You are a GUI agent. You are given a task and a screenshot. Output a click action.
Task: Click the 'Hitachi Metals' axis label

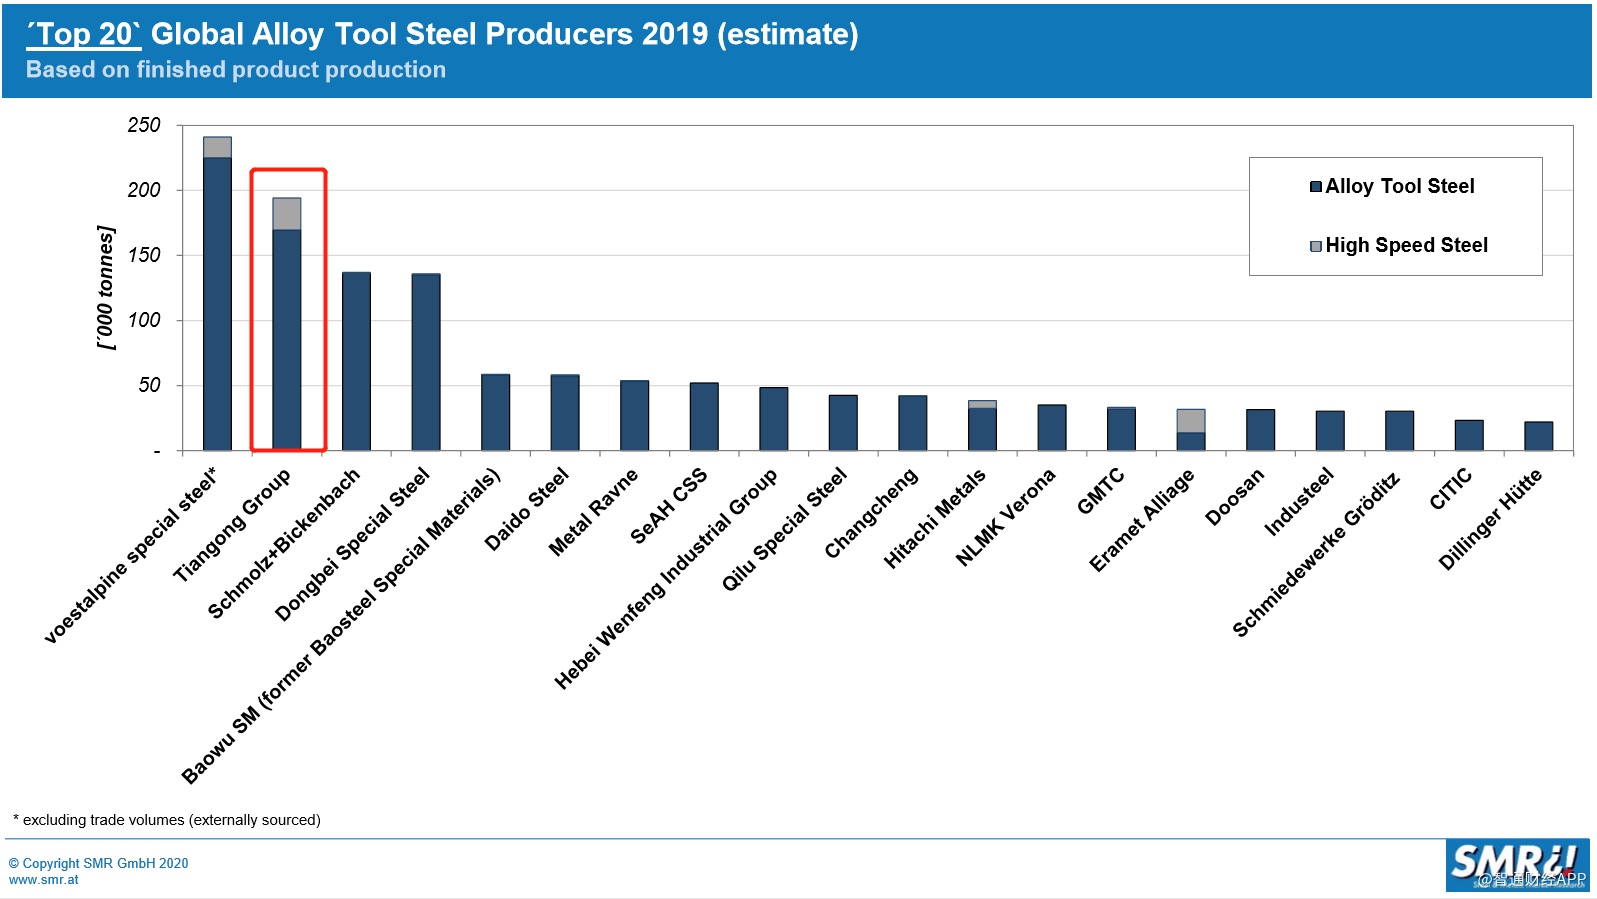click(x=934, y=518)
